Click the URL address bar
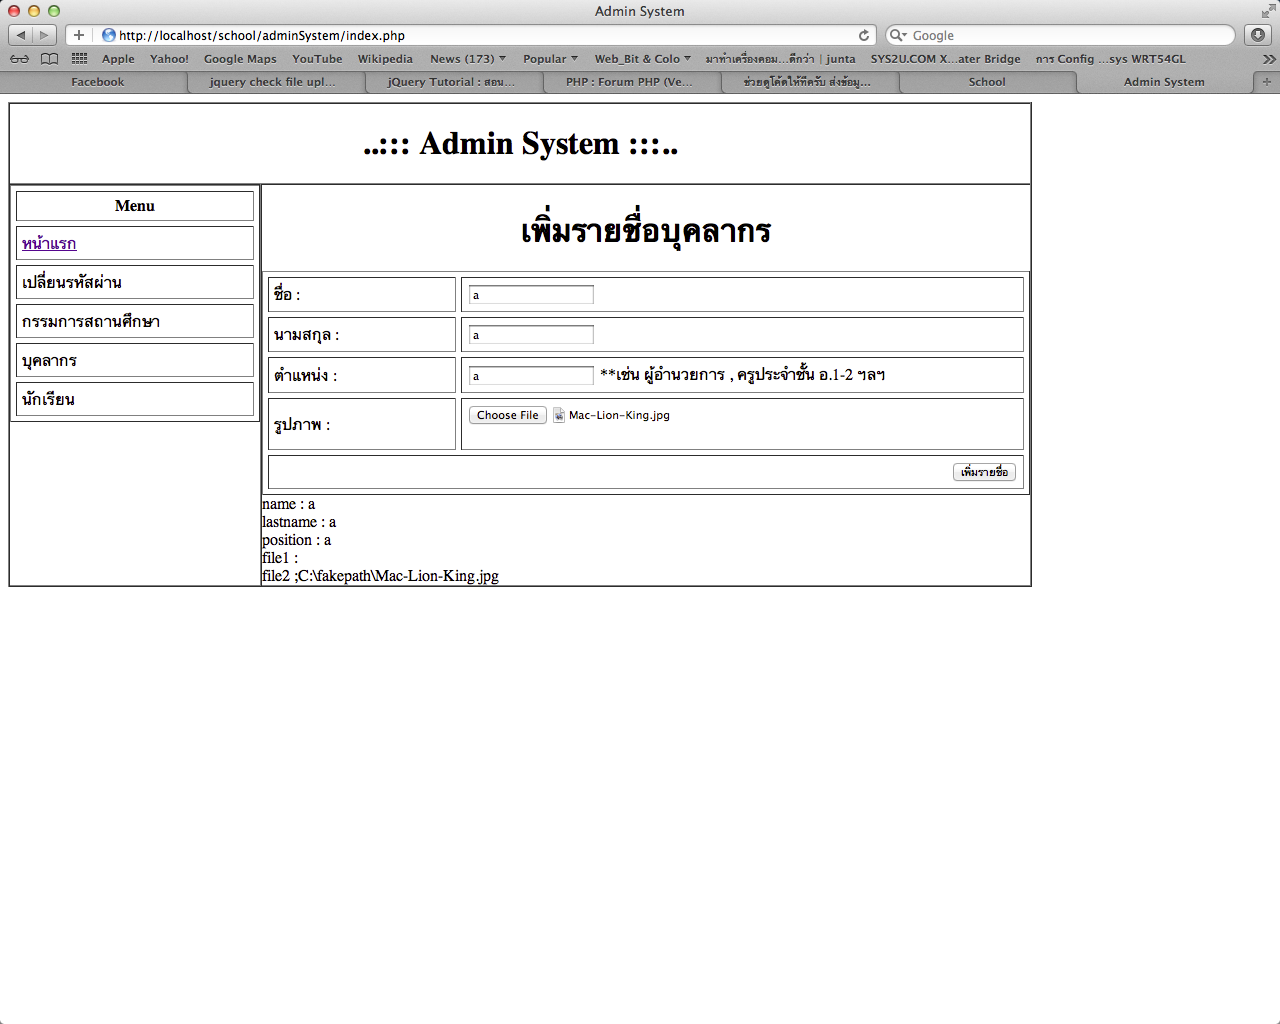The width and height of the screenshot is (1280, 1024). [x=470, y=35]
